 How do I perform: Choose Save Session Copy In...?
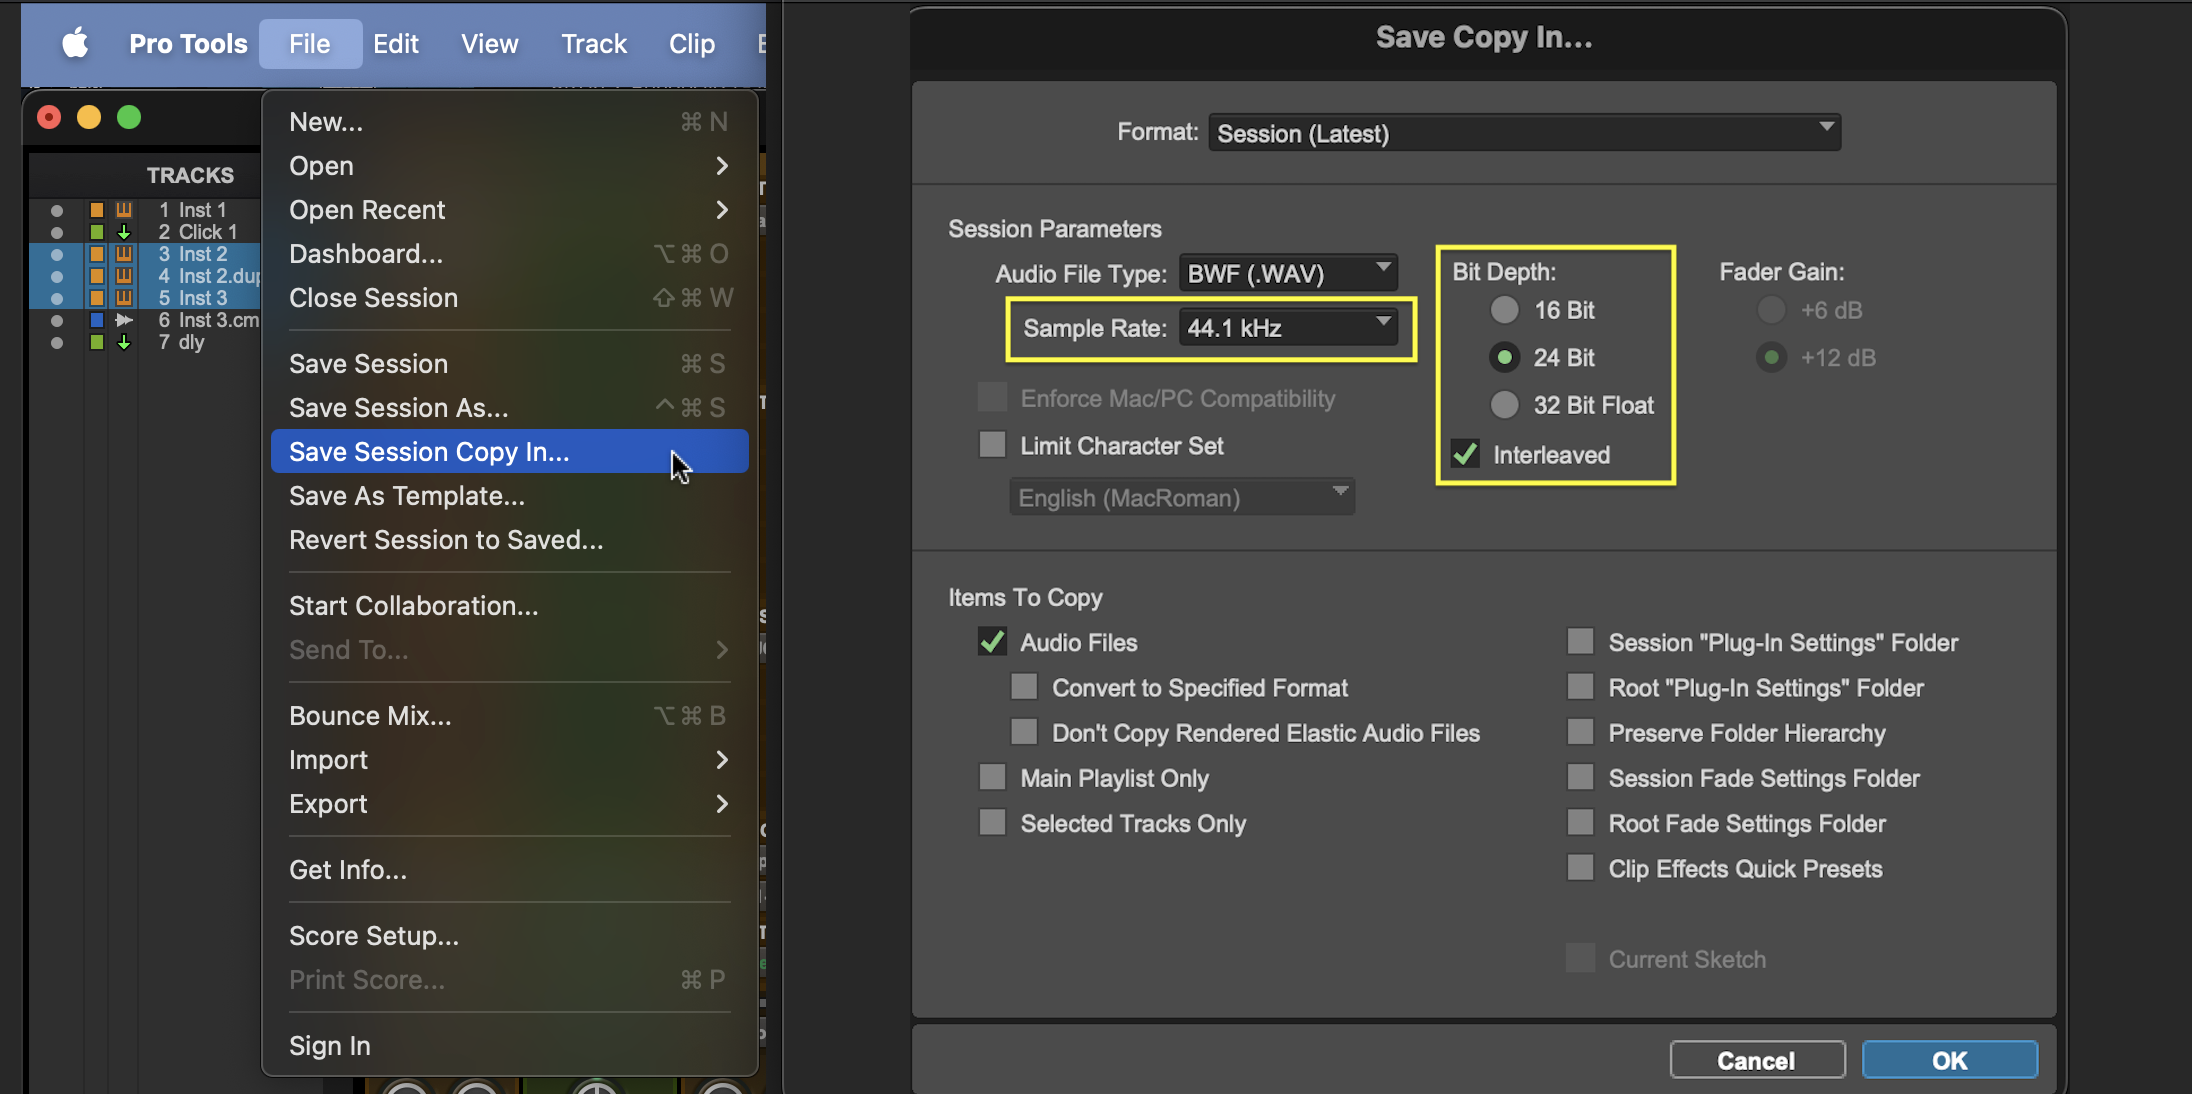point(509,452)
